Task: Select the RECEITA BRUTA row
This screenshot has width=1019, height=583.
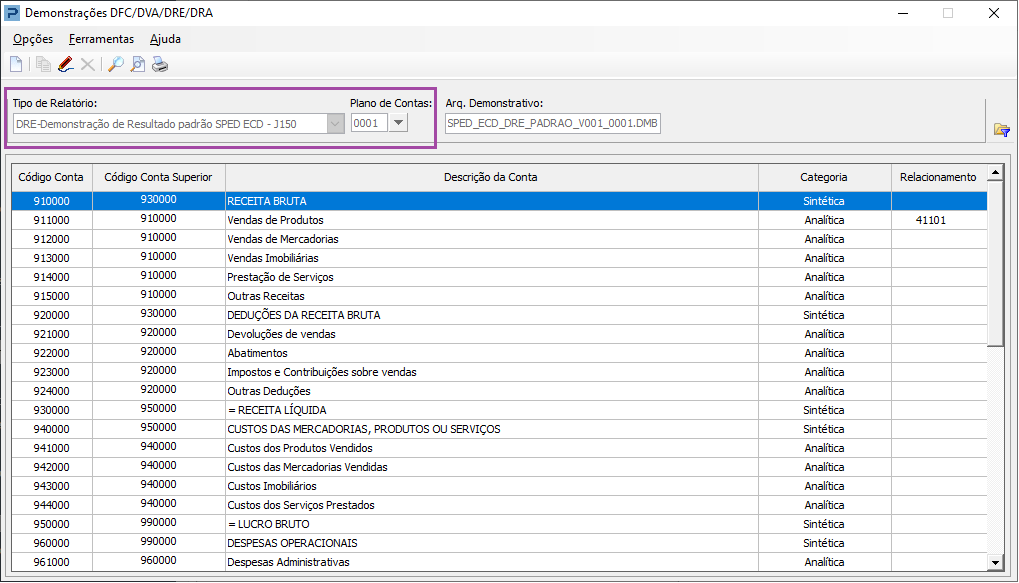Action: pos(499,201)
